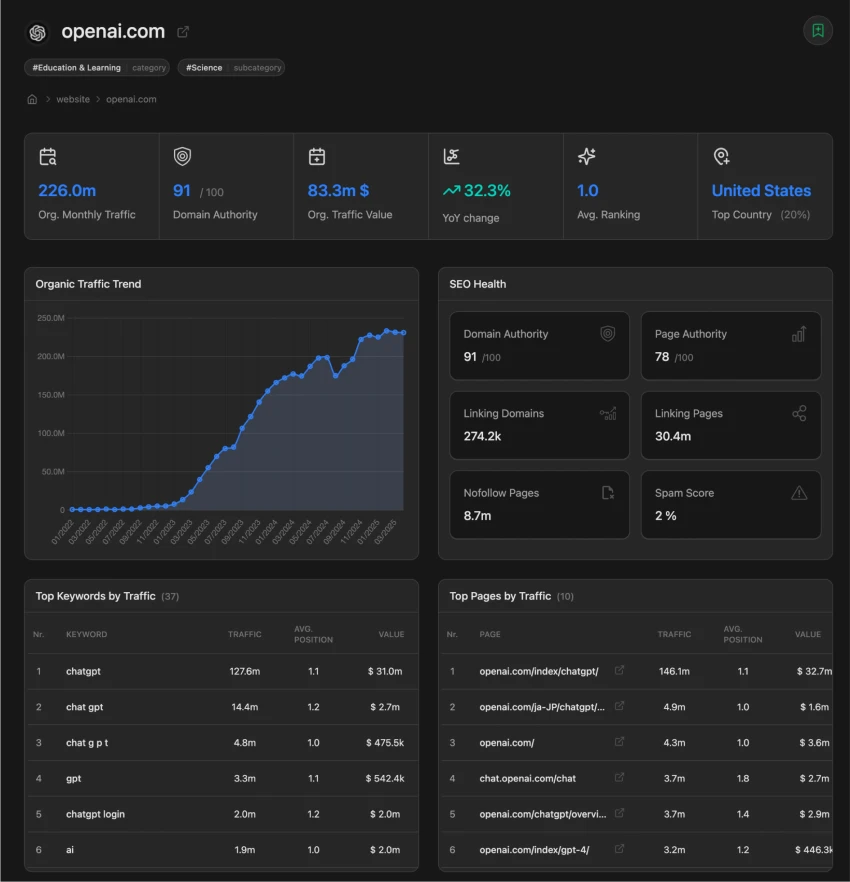Viewport: 850px width, 882px height.
Task: Select the chat gpt keyword row
Action: click(223, 707)
